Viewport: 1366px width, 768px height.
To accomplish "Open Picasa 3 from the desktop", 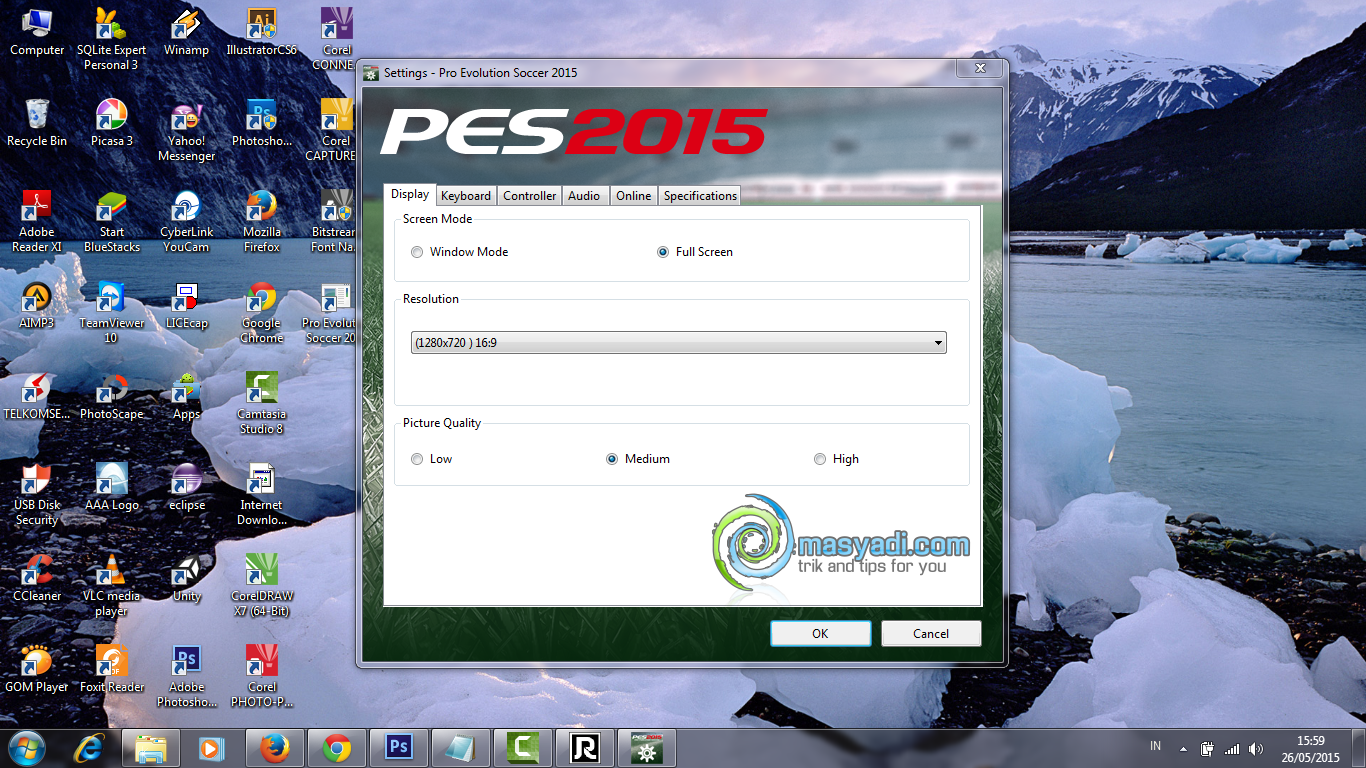I will click(111, 124).
